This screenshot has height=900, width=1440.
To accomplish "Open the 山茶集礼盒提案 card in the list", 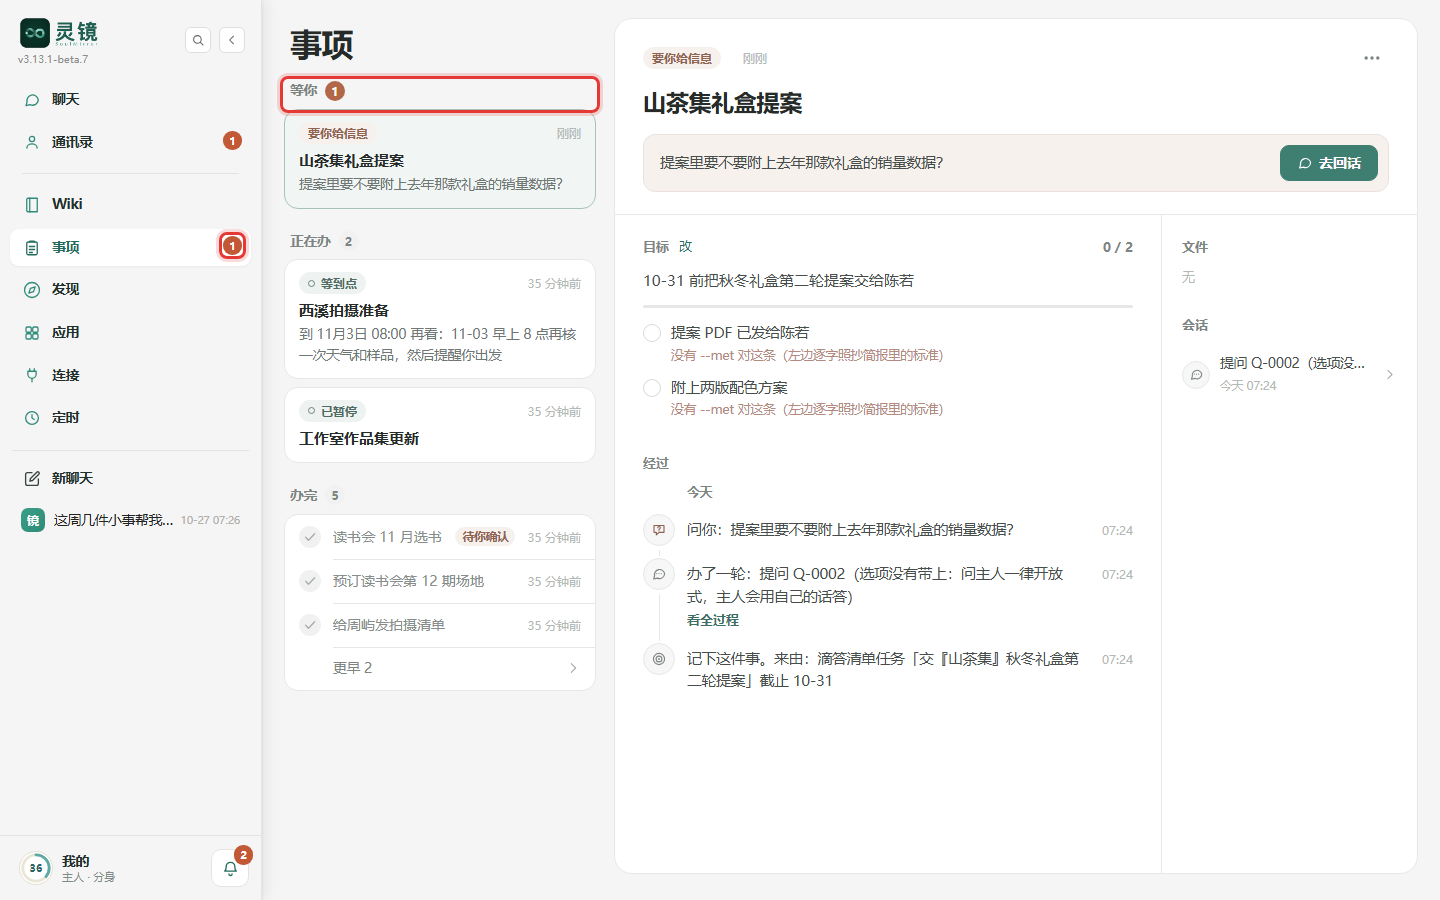I will (440, 160).
